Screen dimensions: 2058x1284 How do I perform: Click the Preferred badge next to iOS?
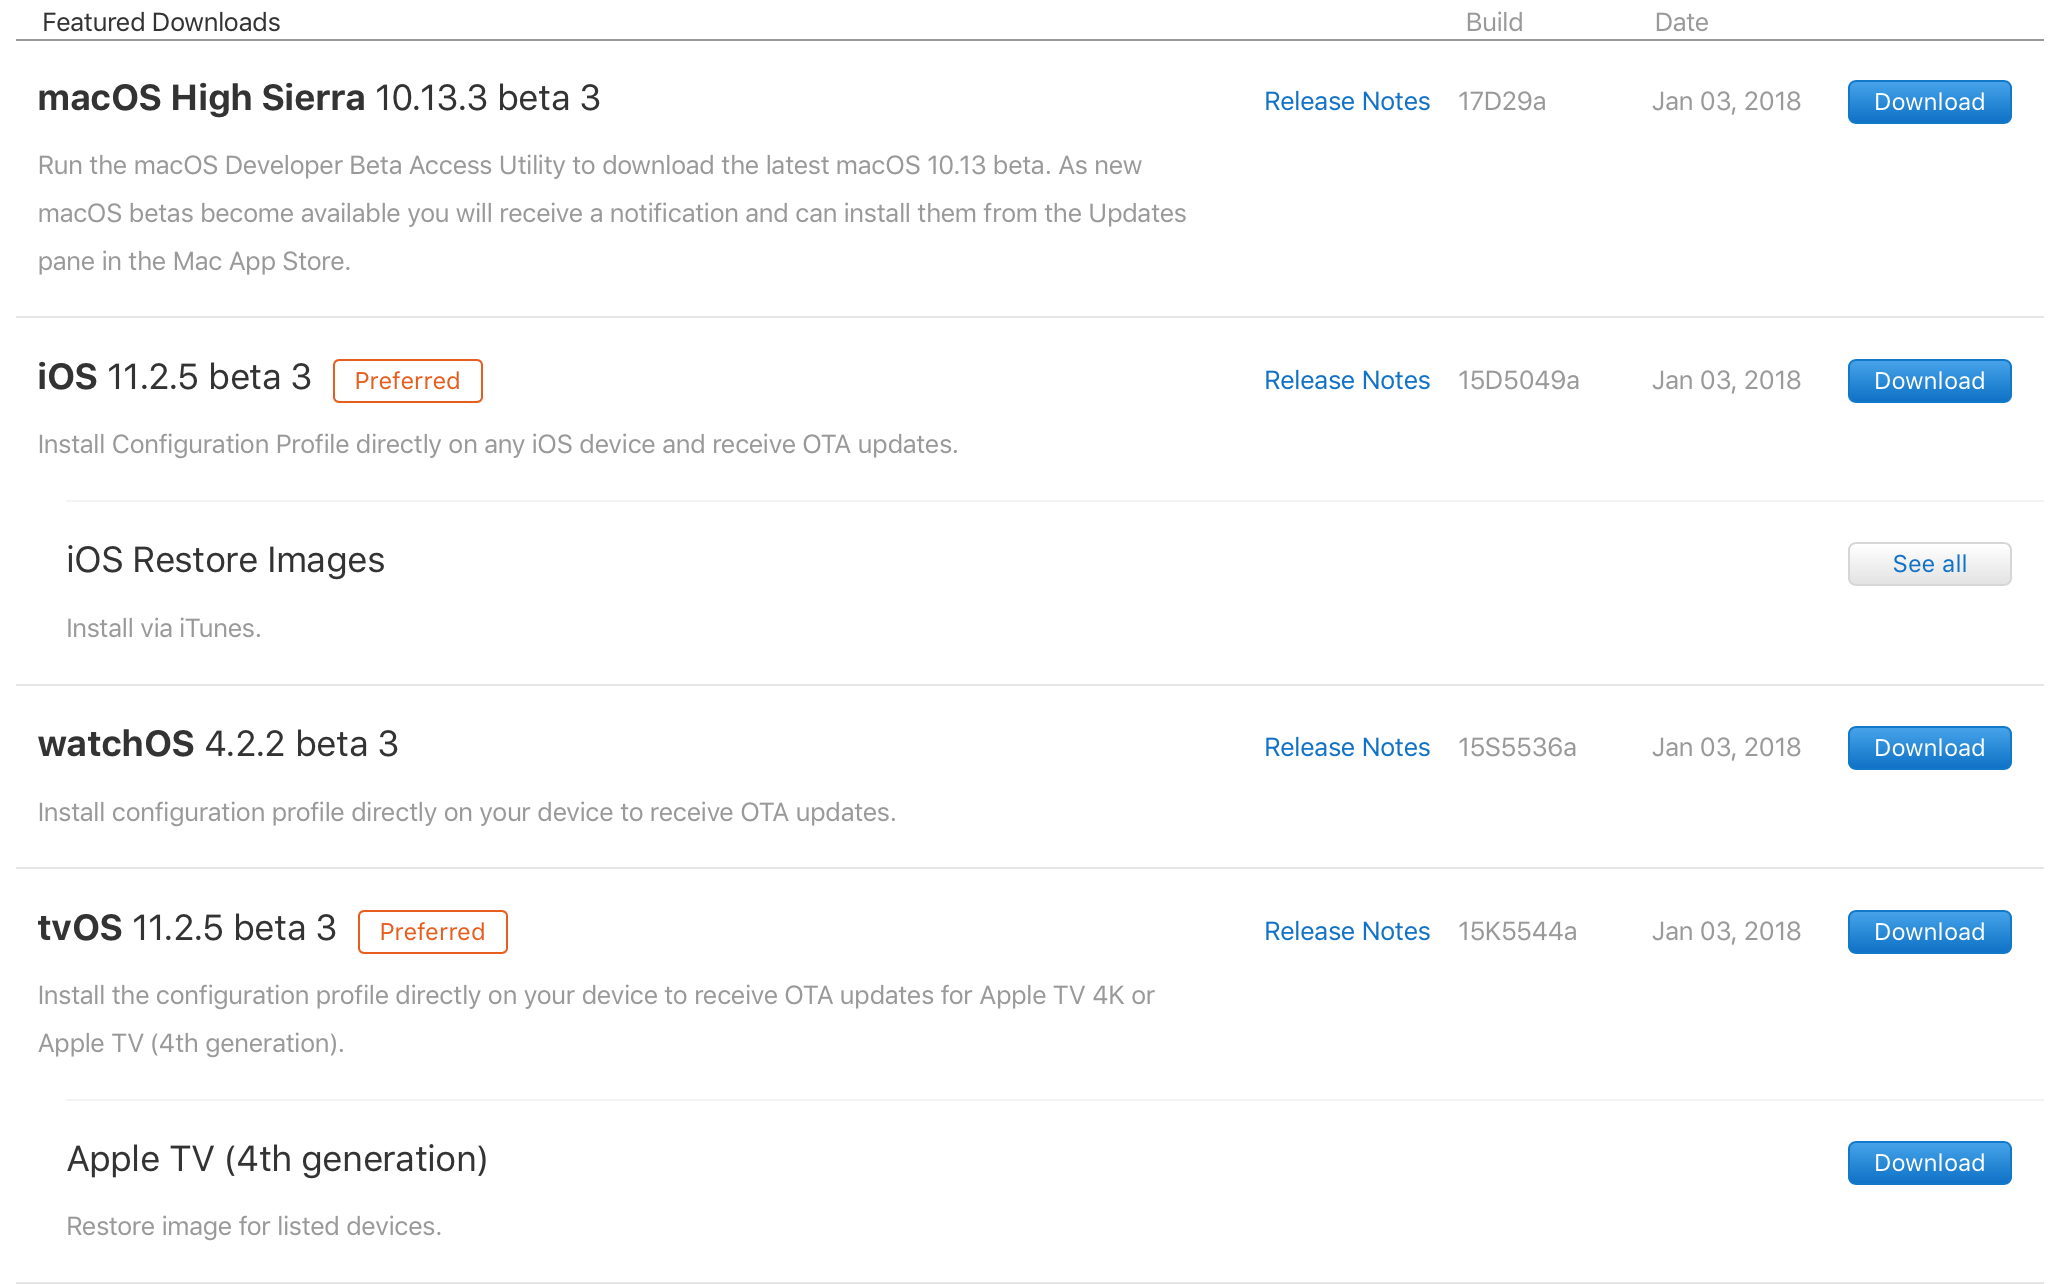(407, 381)
